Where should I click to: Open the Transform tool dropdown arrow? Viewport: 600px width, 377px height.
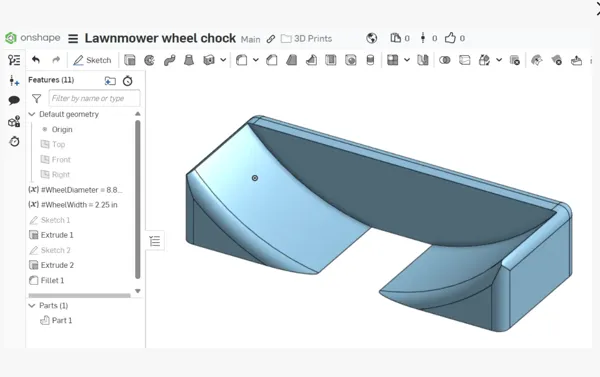pos(499,60)
